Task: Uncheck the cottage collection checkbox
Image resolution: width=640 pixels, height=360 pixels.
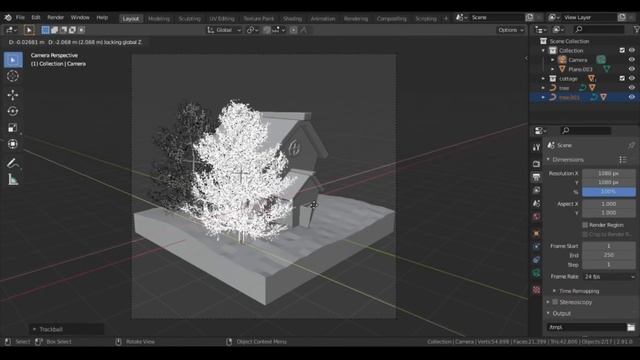Action: tap(622, 78)
